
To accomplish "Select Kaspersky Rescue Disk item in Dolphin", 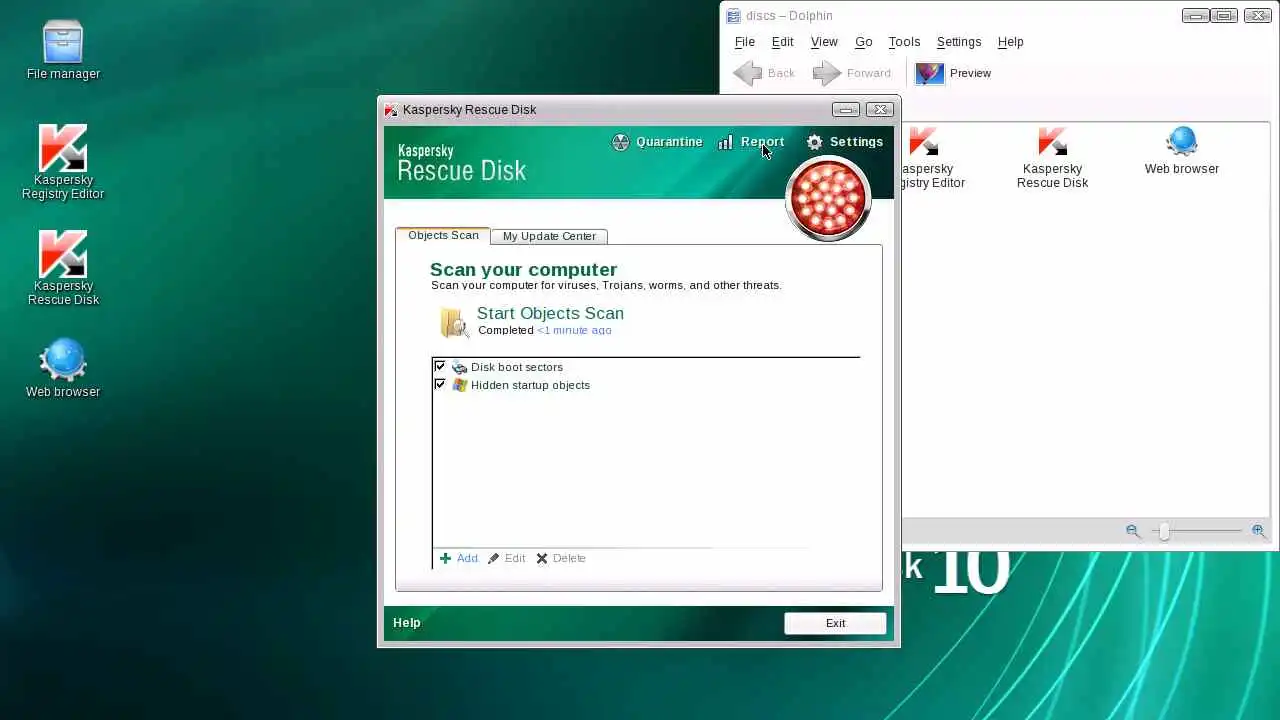I will click(1052, 158).
